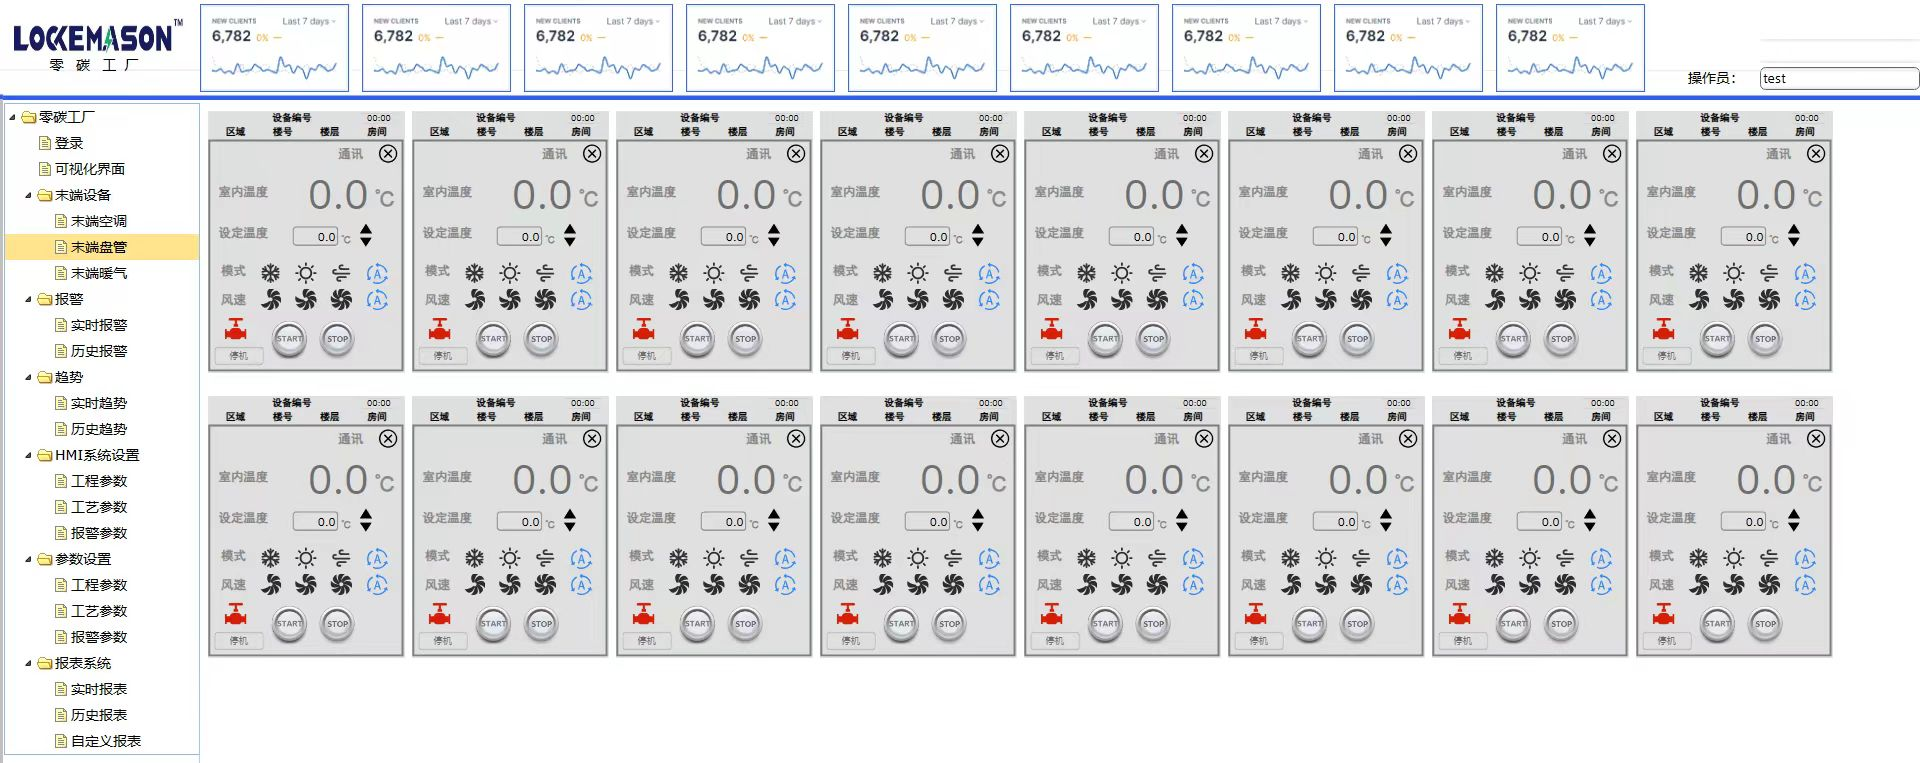Click the 设定温度 input in top-row second panel
Screen dimensions: 1920x763
pyautogui.click(x=519, y=236)
